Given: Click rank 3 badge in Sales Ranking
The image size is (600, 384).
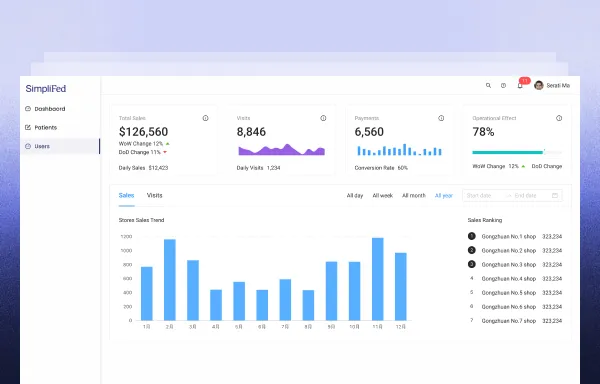Looking at the screenshot, I should click(472, 264).
